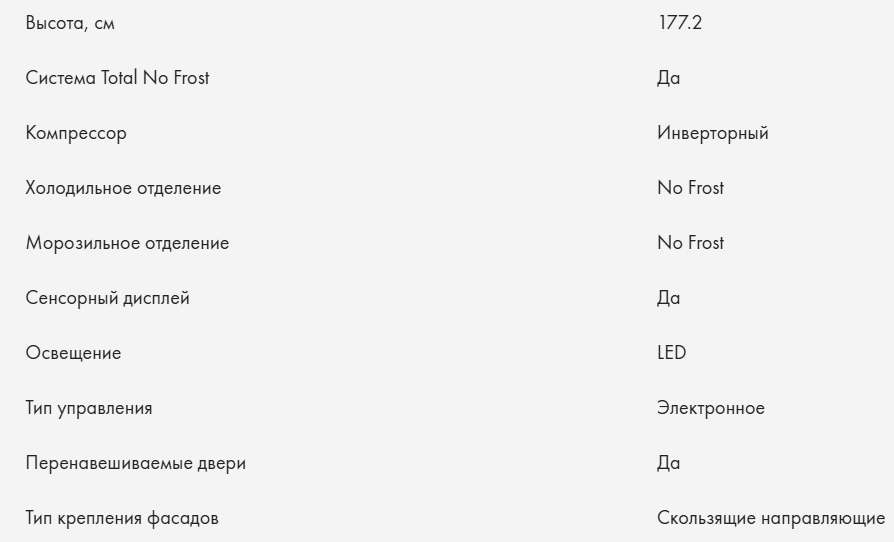The width and height of the screenshot is (894, 542).
Task: Click the "Тип крепления фасадов" label
Action: click(x=122, y=519)
